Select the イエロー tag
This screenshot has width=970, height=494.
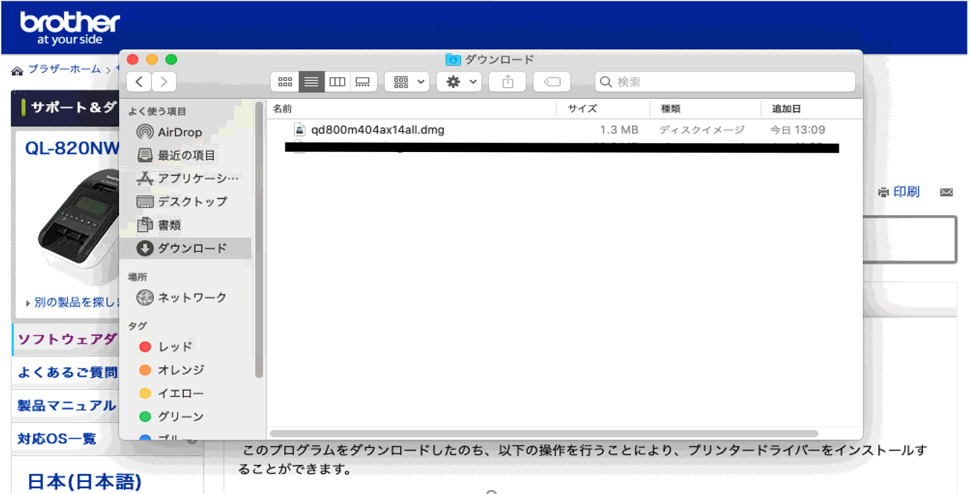[x=186, y=393]
